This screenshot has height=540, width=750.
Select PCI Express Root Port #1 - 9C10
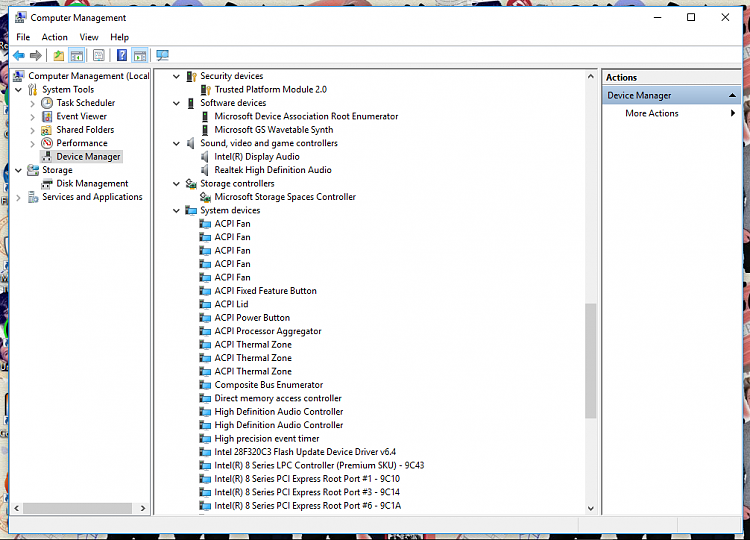307,479
